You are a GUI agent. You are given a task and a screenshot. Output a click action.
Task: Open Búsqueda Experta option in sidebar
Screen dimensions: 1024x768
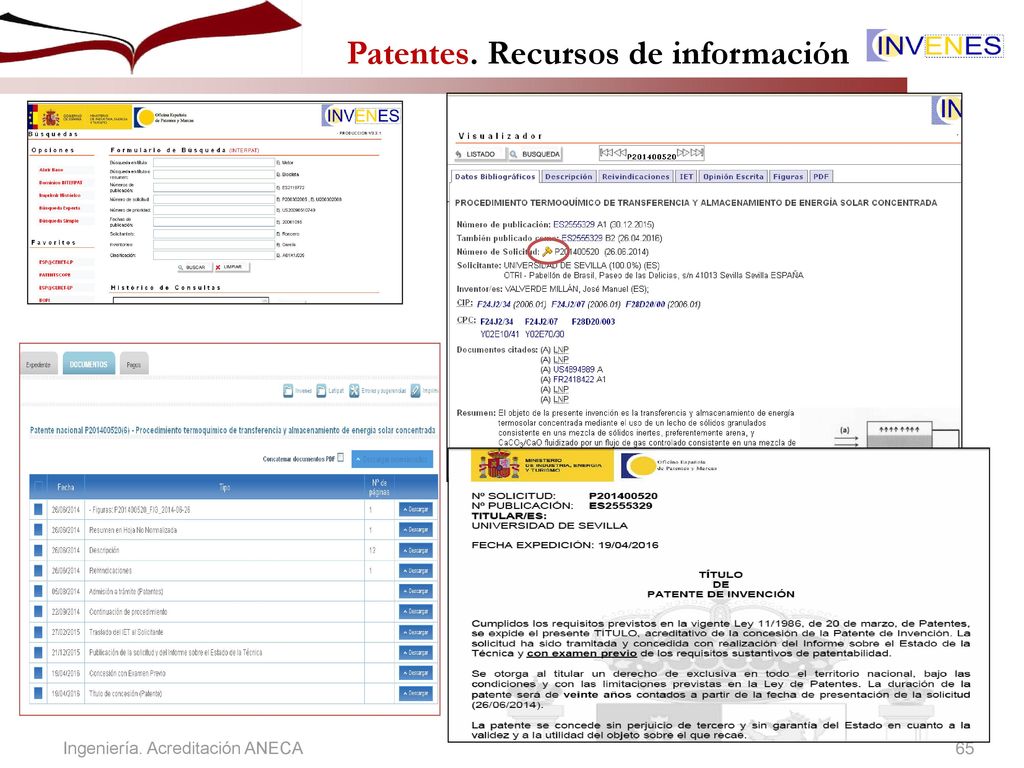[59, 208]
